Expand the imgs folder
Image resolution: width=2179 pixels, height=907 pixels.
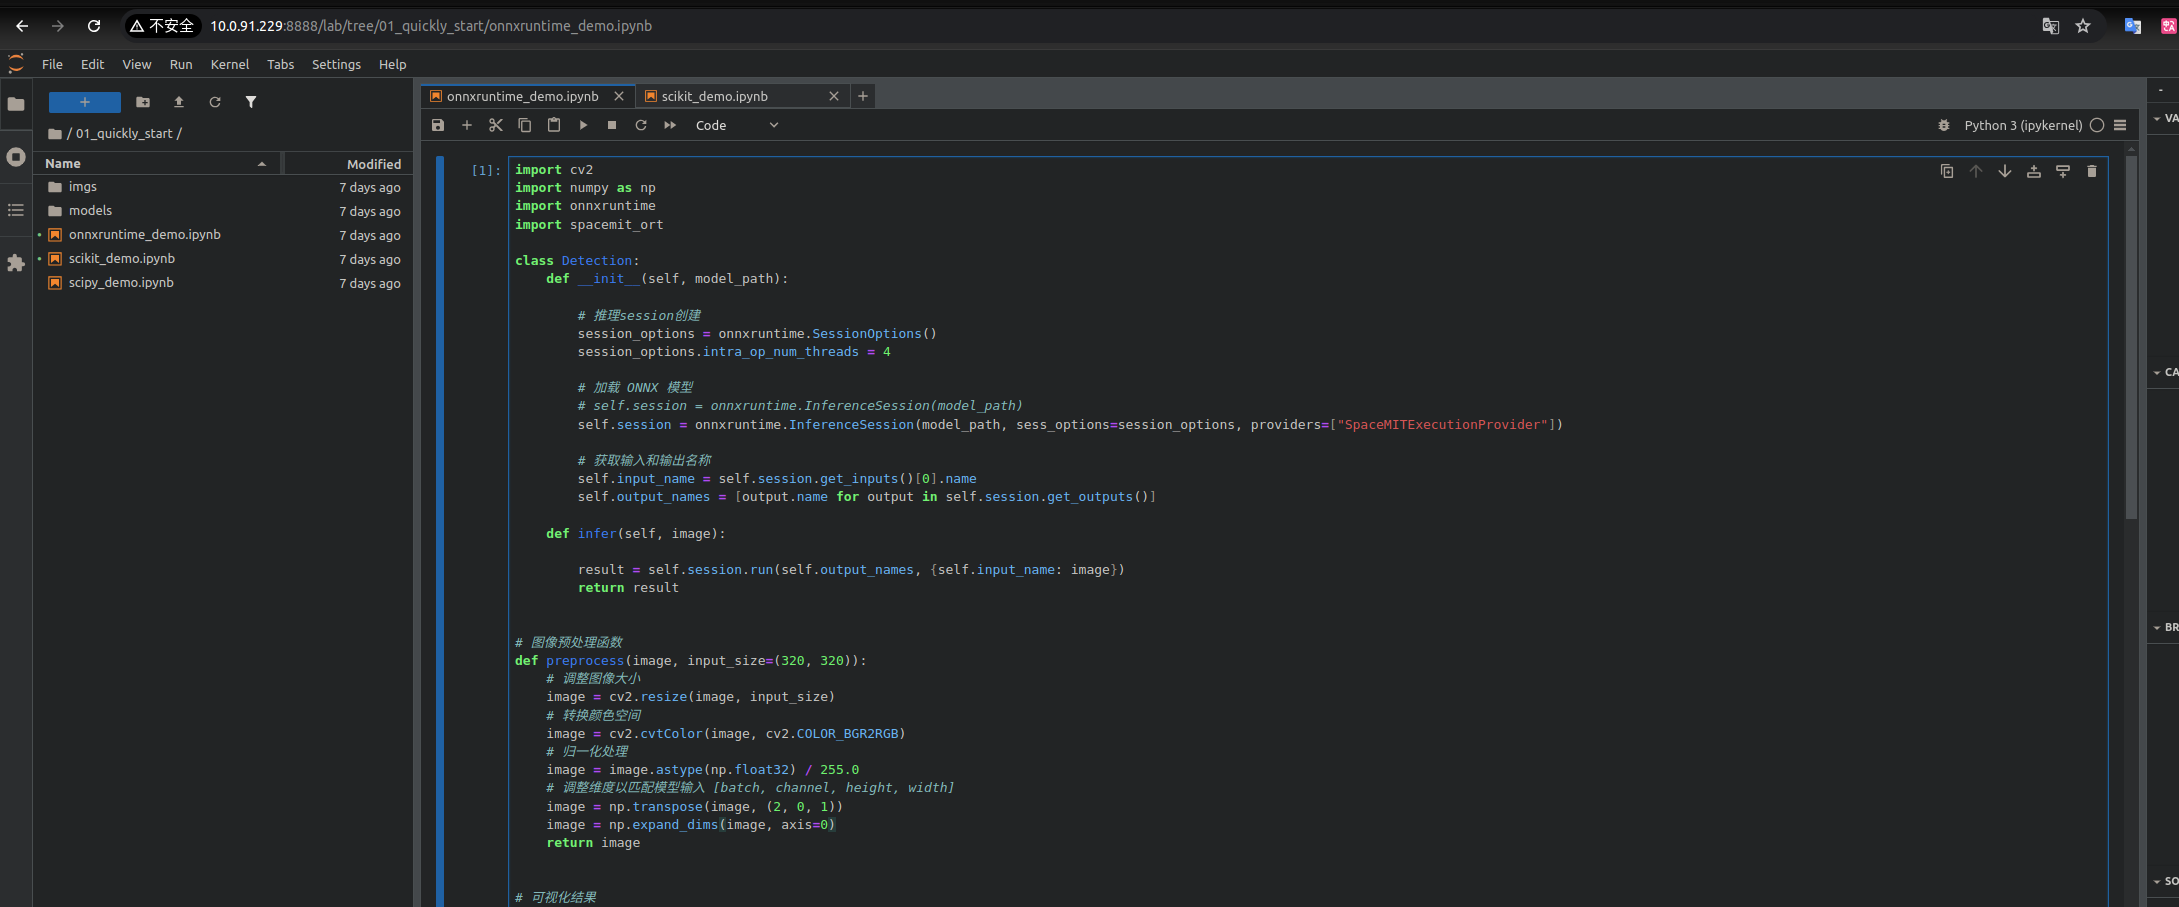coord(83,187)
